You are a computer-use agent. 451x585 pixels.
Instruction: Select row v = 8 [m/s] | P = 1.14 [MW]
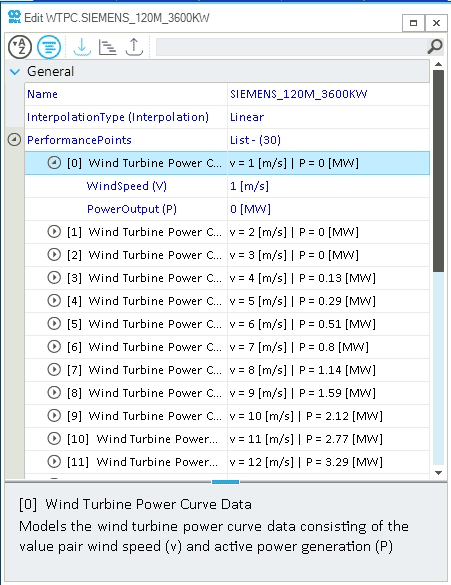pyautogui.click(x=227, y=370)
